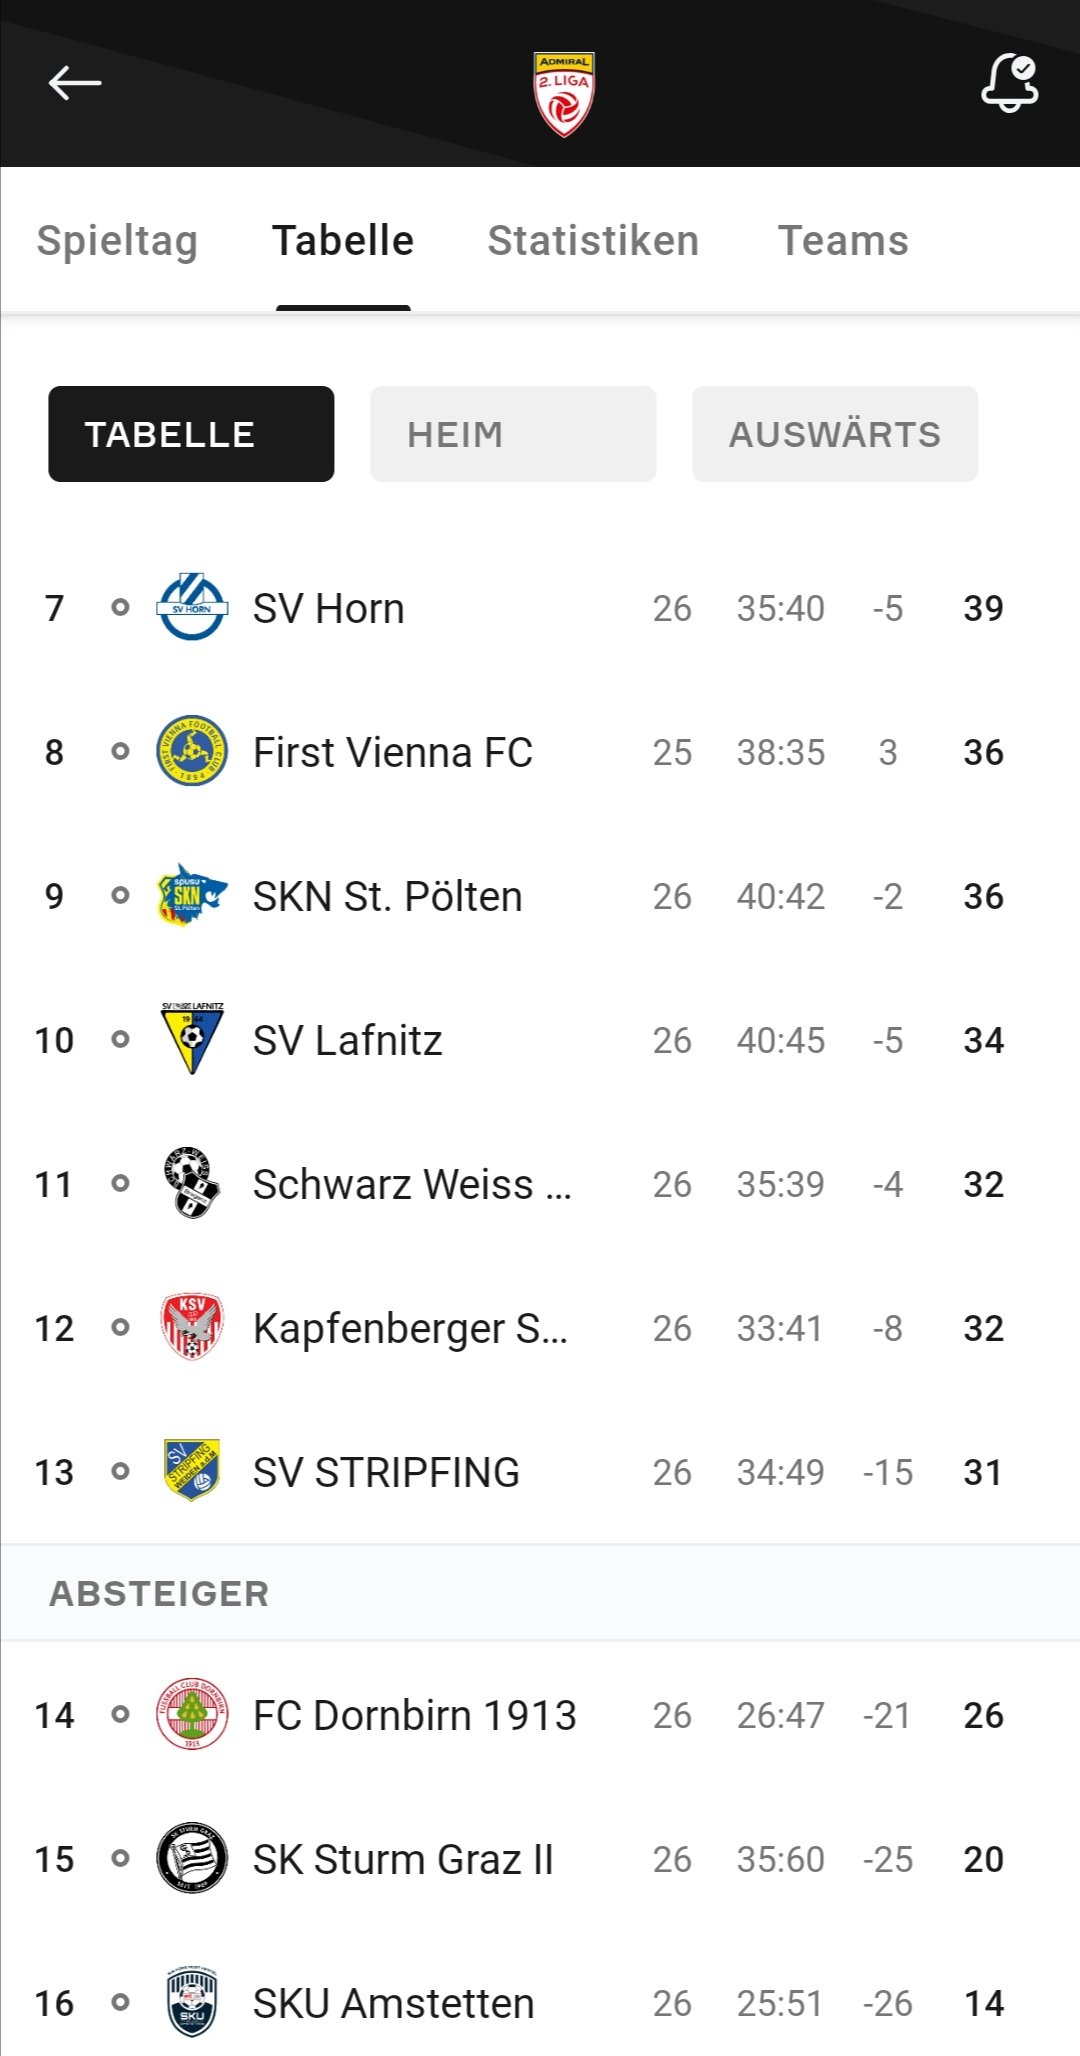The height and width of the screenshot is (2056, 1080).
Task: Tap SV Horn's points value 39
Action: (983, 608)
